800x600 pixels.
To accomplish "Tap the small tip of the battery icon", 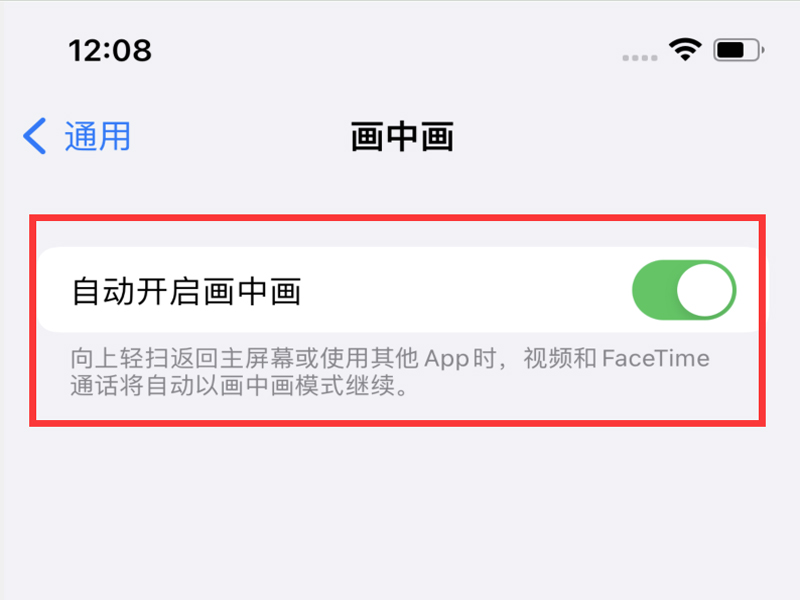I will pos(762,50).
